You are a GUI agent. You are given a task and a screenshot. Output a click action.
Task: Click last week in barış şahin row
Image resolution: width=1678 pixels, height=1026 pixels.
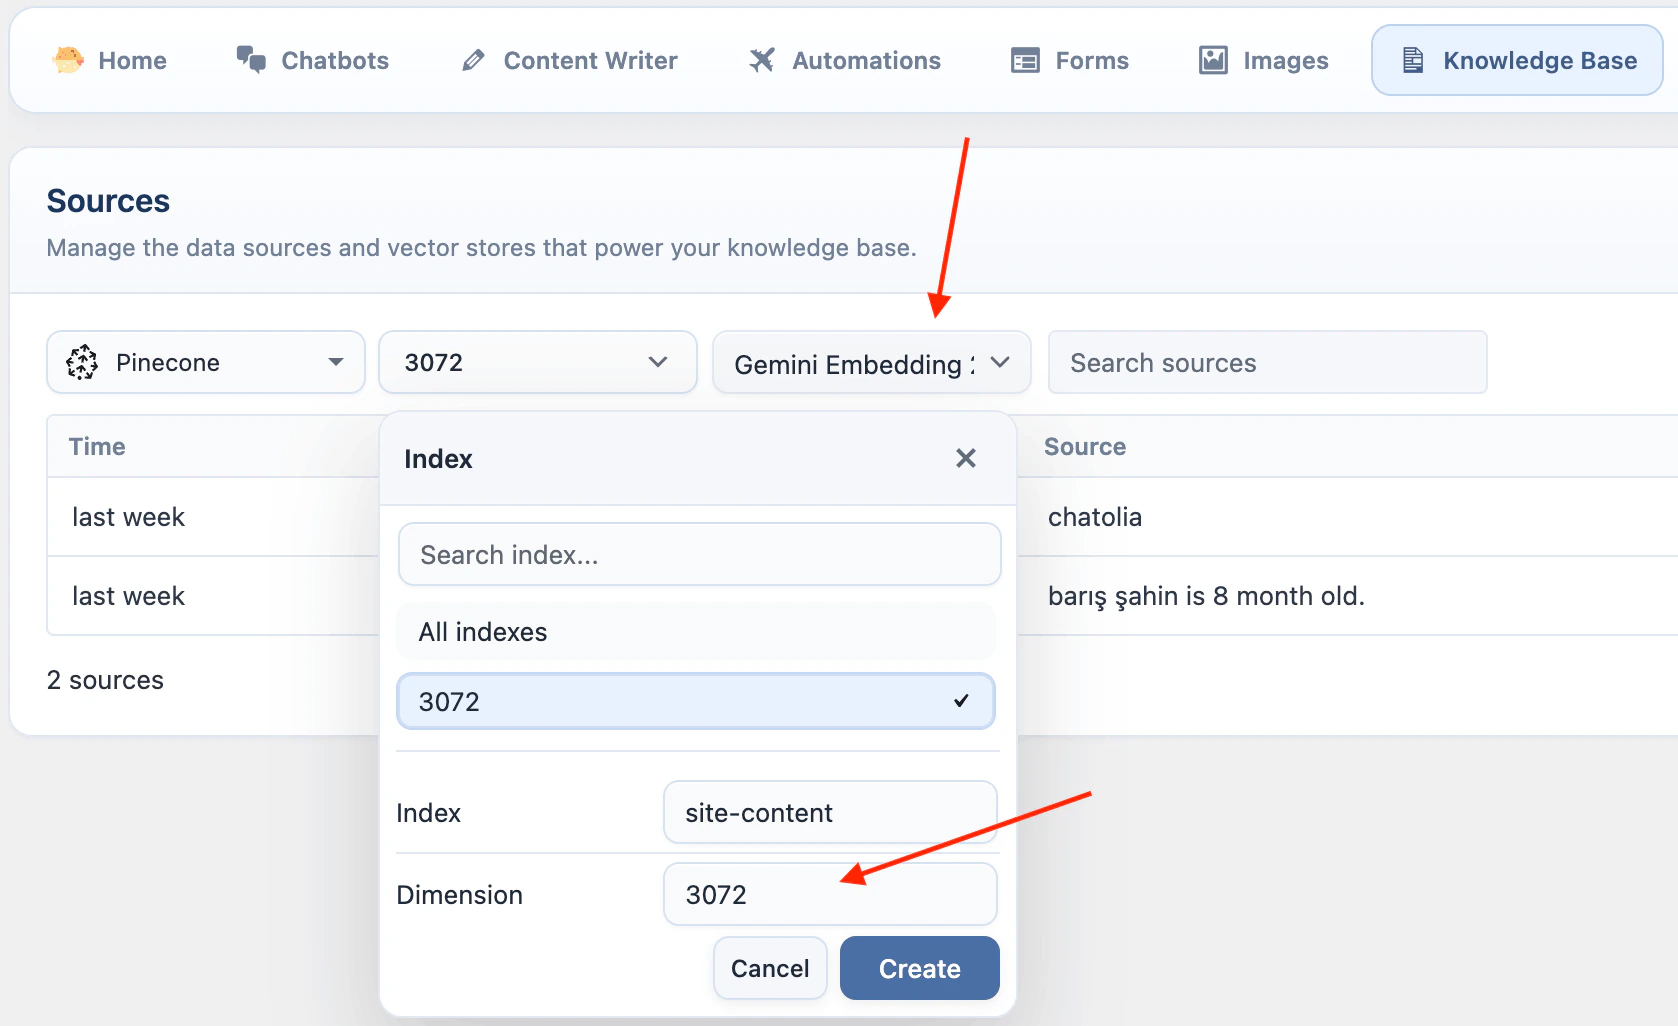tap(128, 596)
